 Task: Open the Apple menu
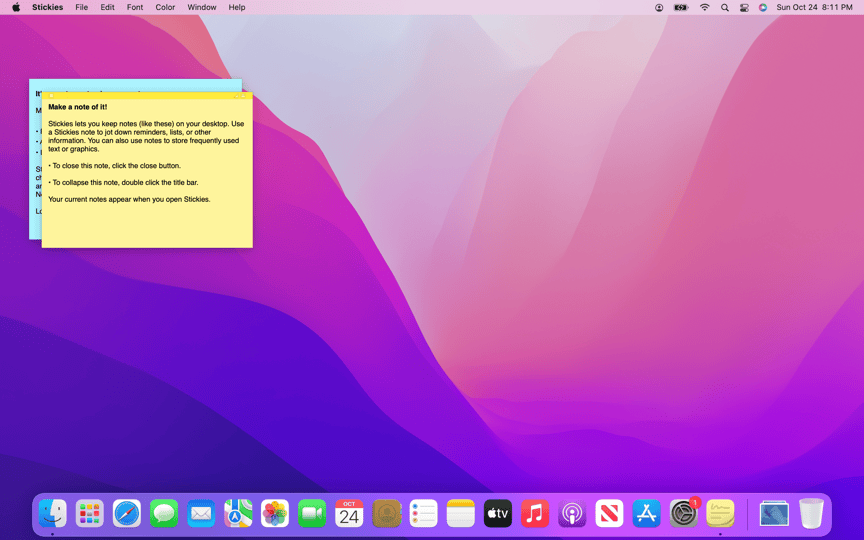tap(16, 7)
